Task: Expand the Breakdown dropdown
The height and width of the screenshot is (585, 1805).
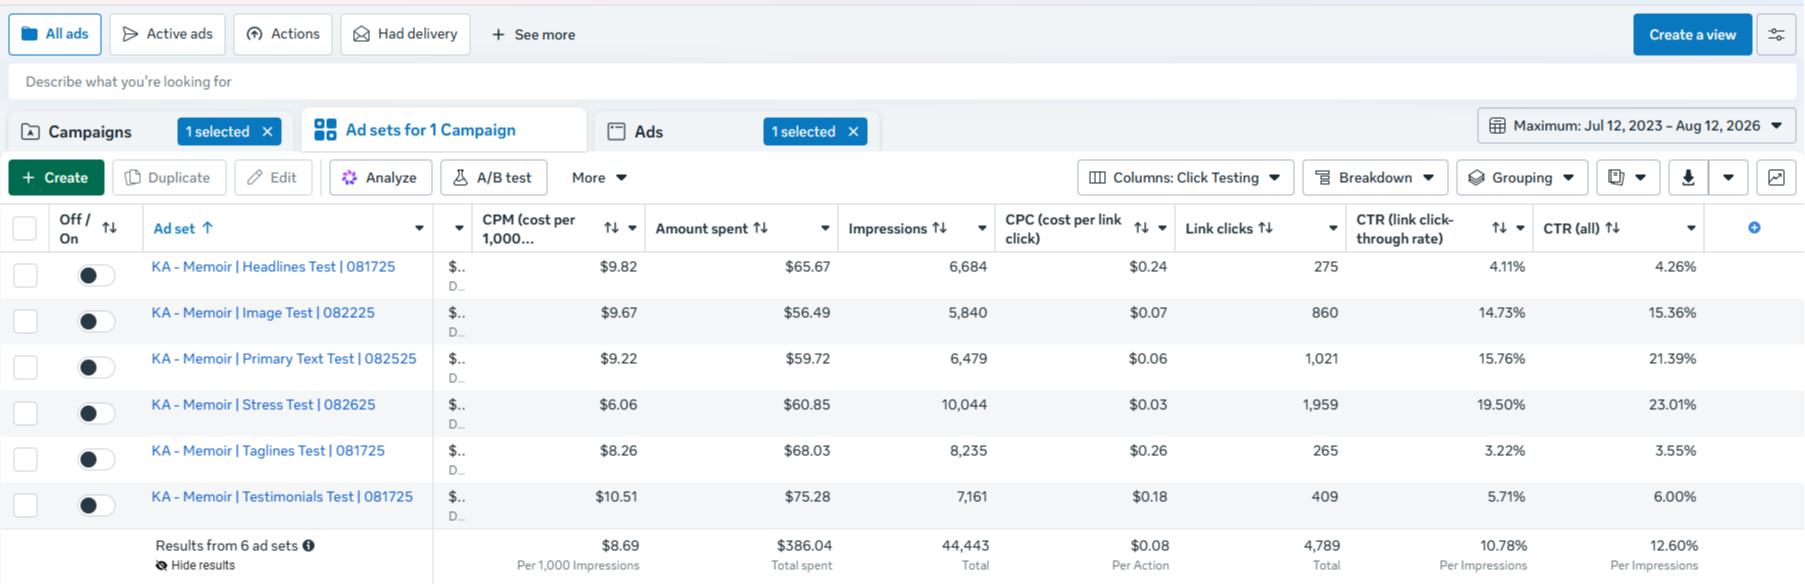Action: (1375, 178)
